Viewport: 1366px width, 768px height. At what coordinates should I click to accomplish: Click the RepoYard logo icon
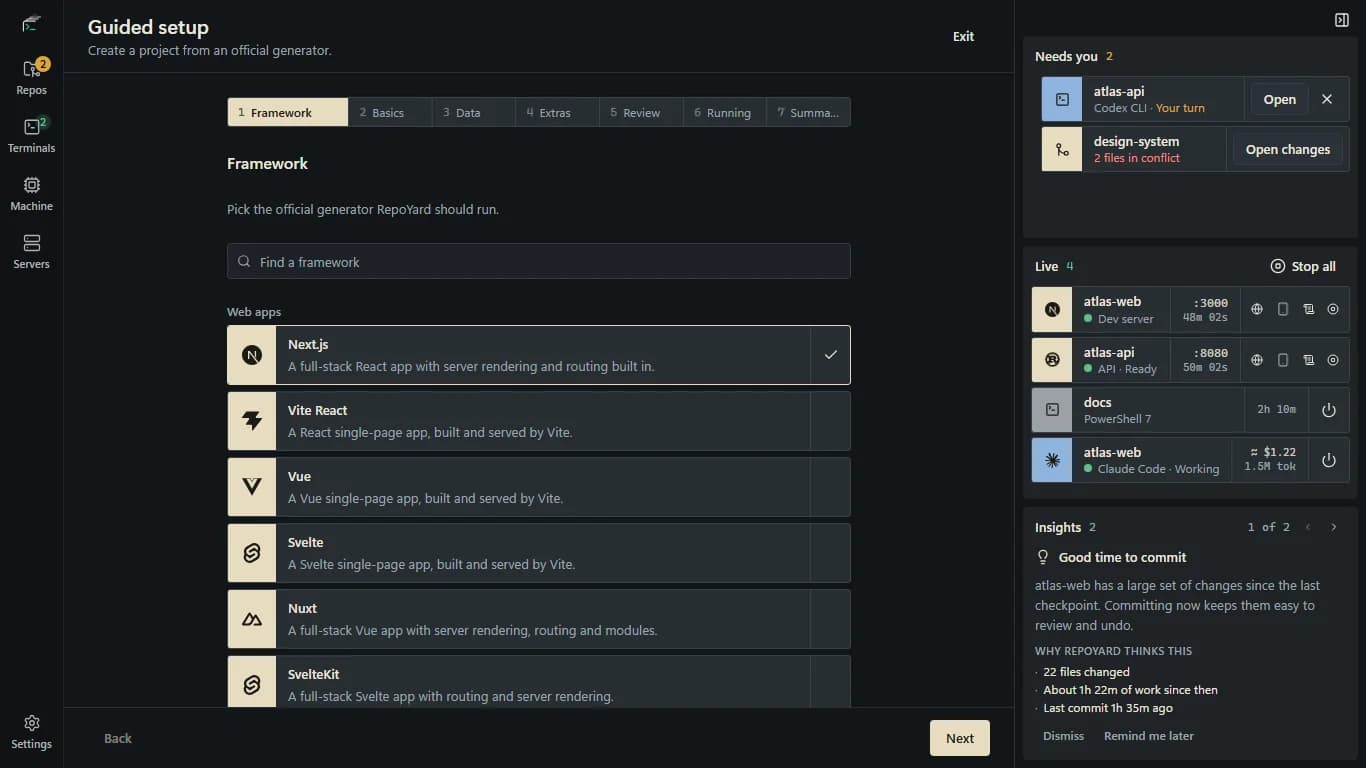(x=31, y=22)
